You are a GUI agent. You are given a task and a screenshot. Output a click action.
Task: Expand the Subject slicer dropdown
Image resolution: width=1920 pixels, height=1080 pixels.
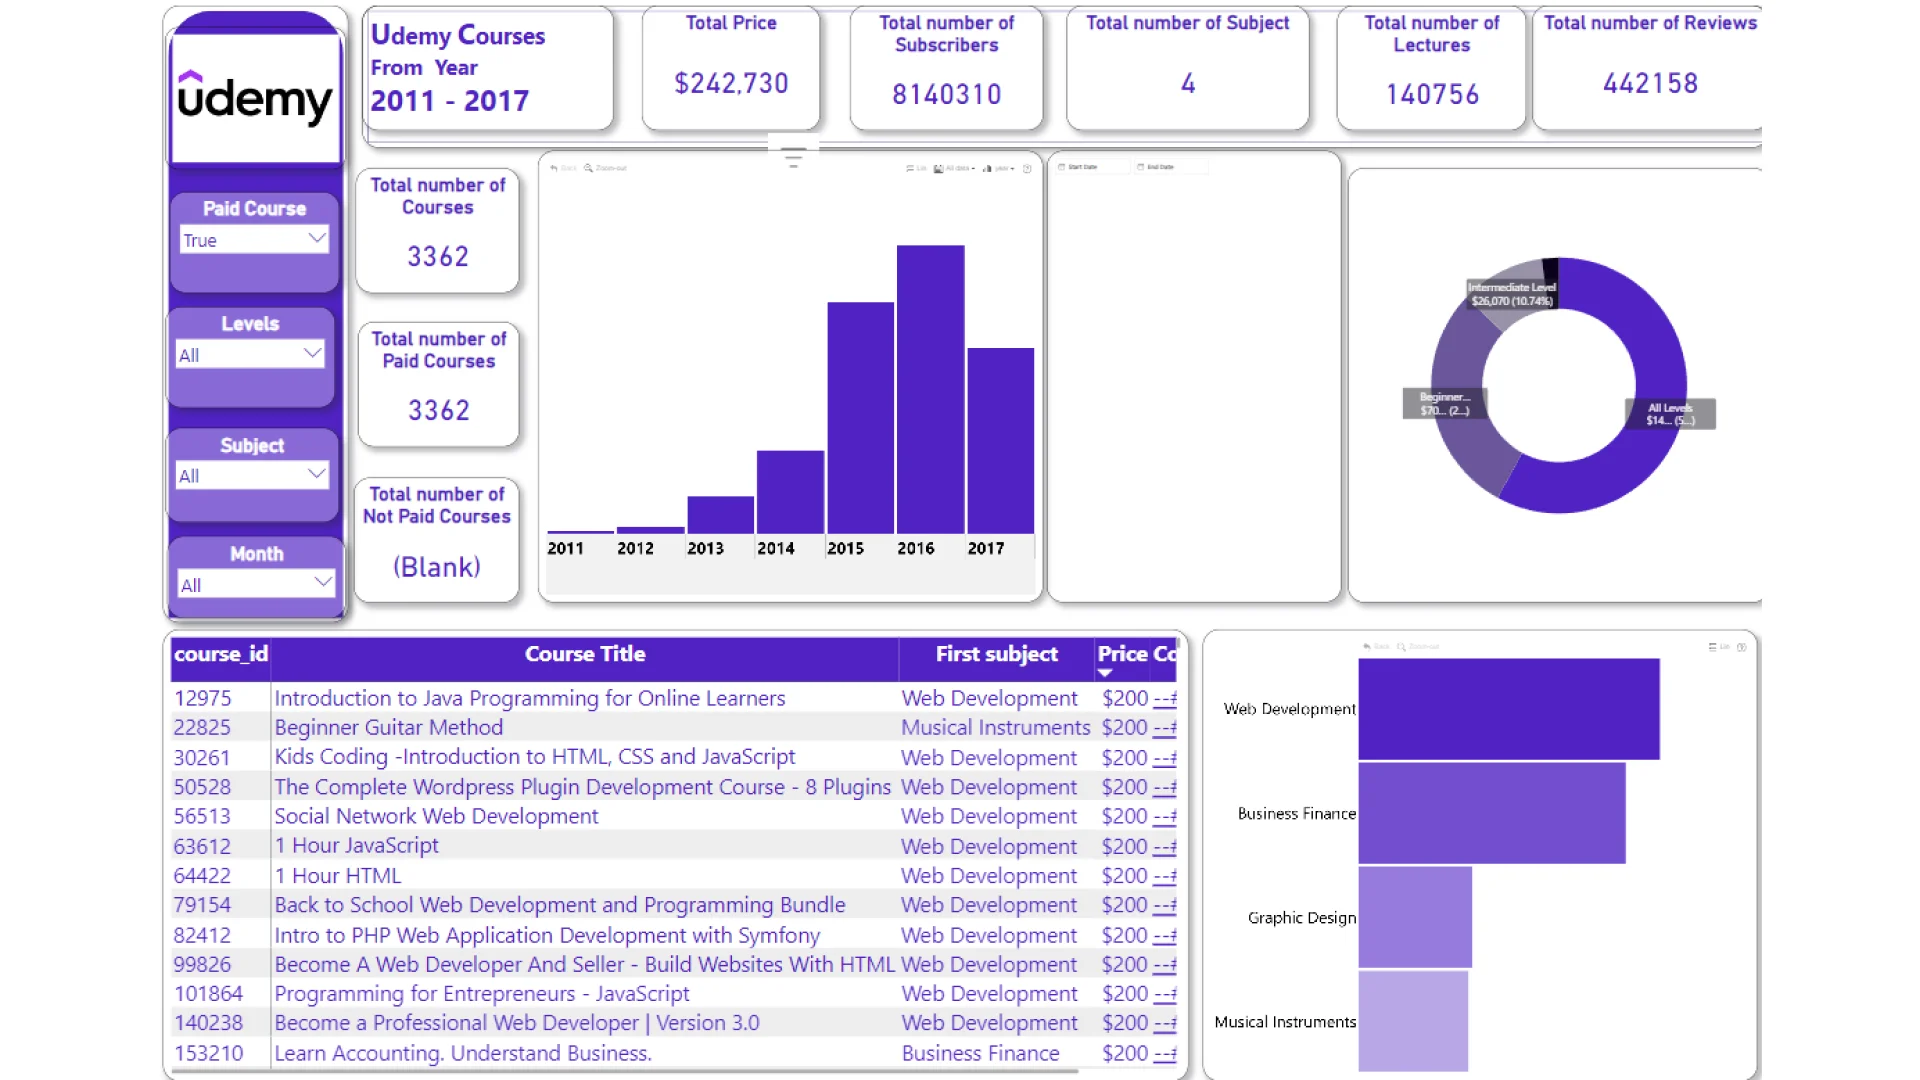pos(252,475)
